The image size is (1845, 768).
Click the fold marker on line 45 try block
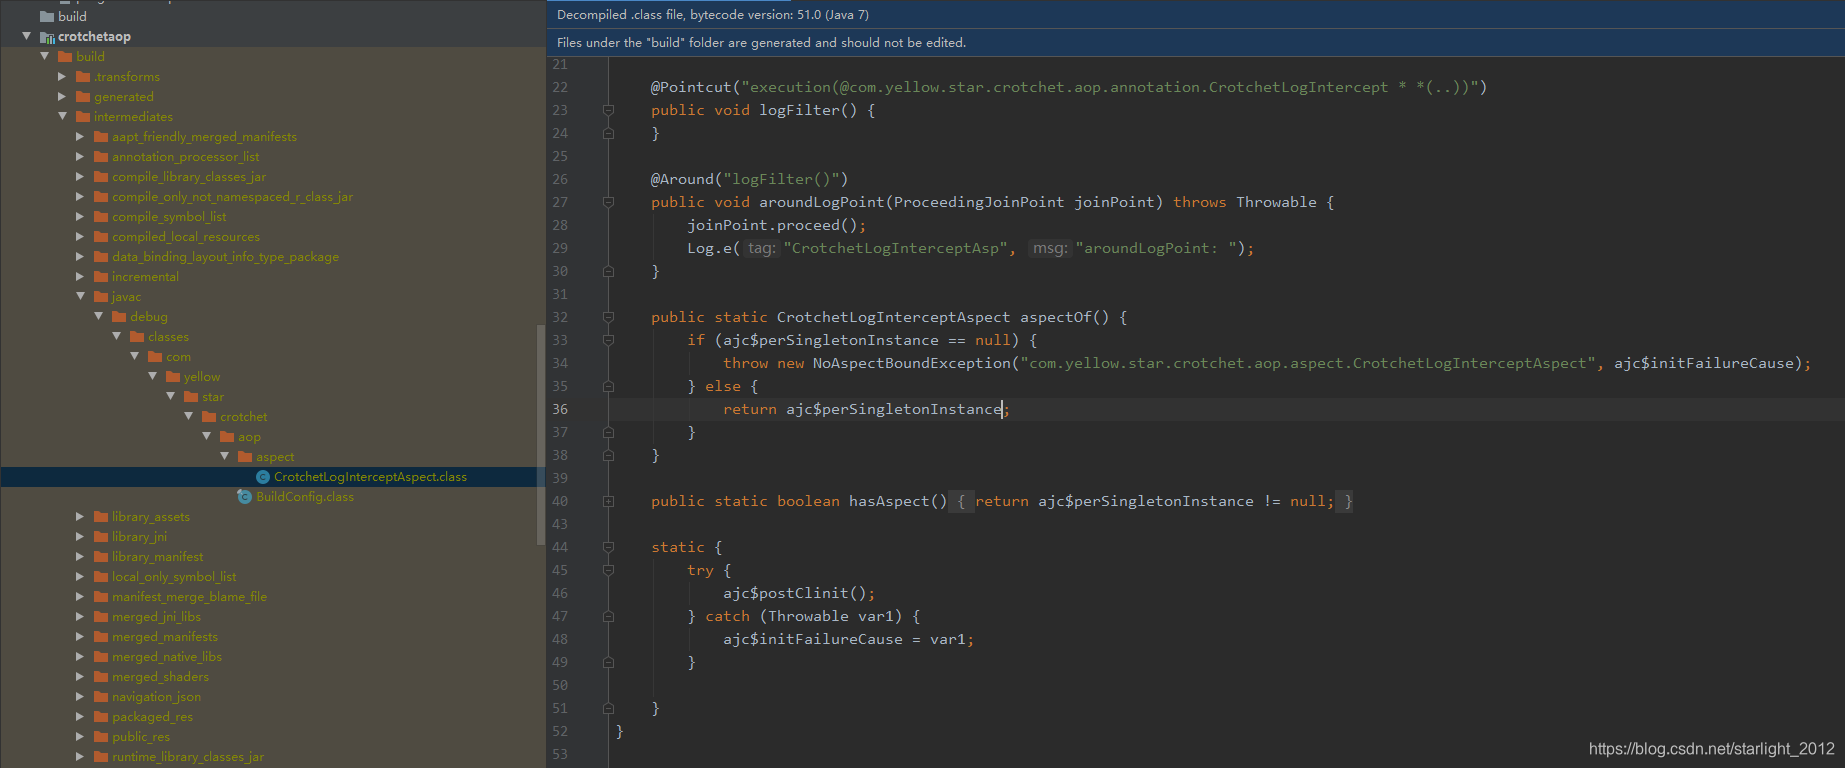tap(608, 570)
